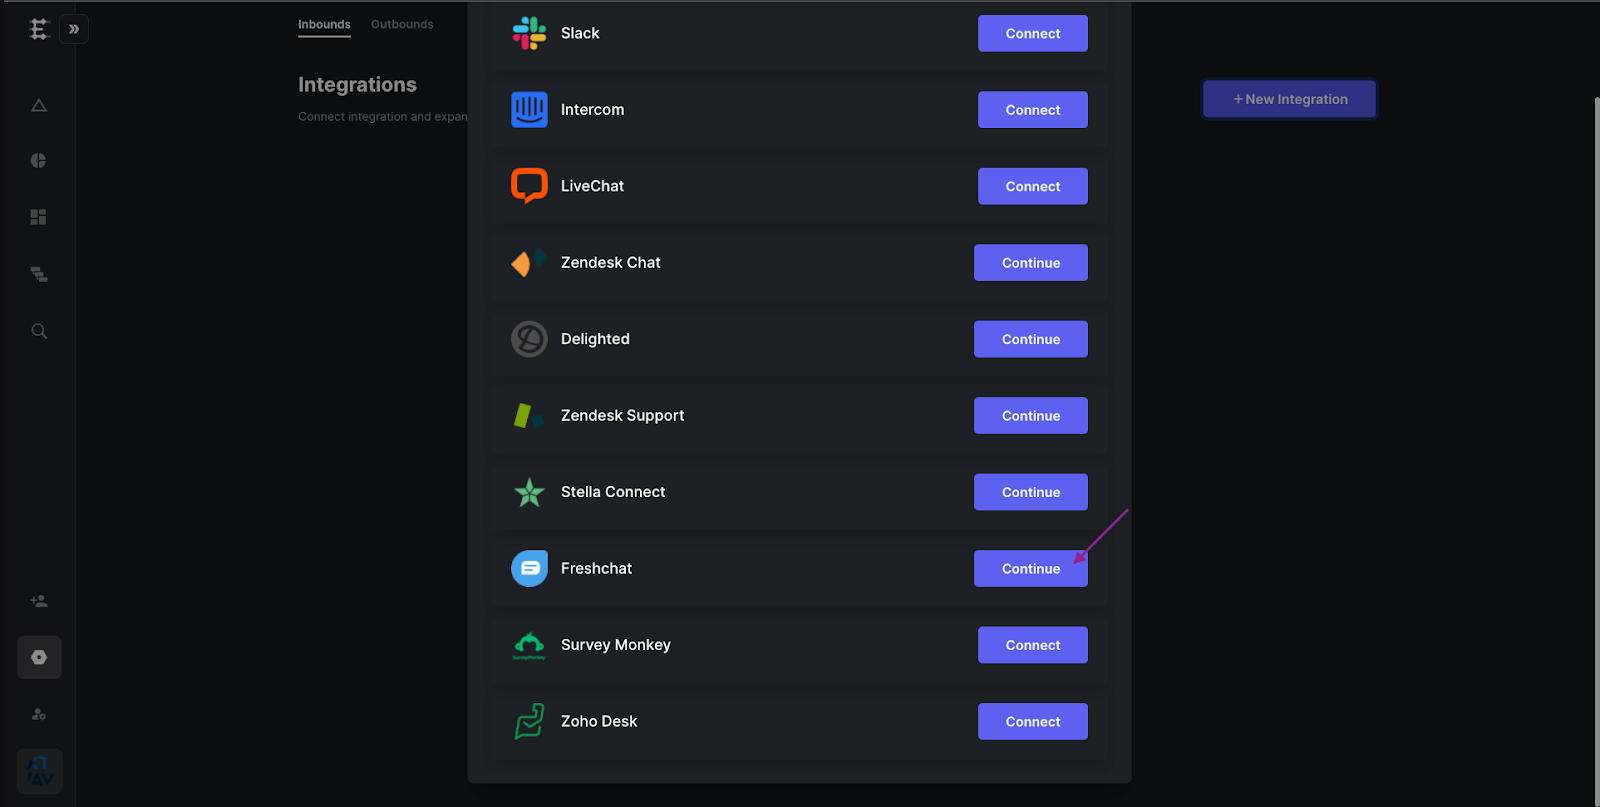Continue with Freshchat integration

(x=1031, y=568)
